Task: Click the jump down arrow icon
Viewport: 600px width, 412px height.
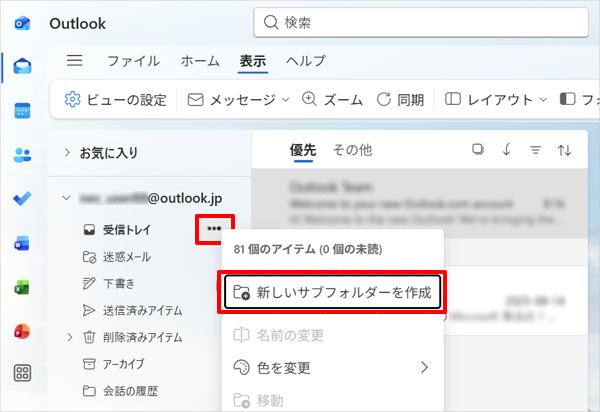Action: pos(507,149)
